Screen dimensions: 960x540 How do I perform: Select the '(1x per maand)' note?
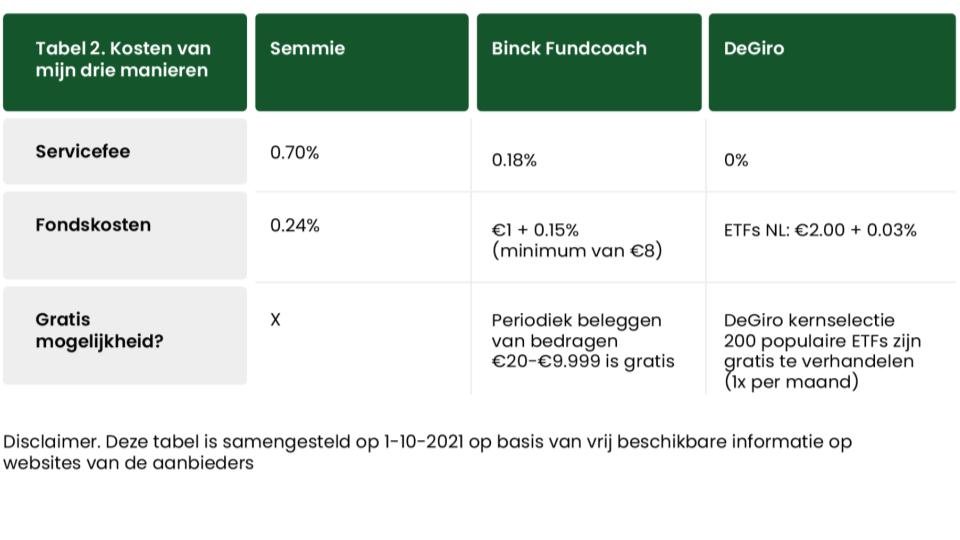792,382
